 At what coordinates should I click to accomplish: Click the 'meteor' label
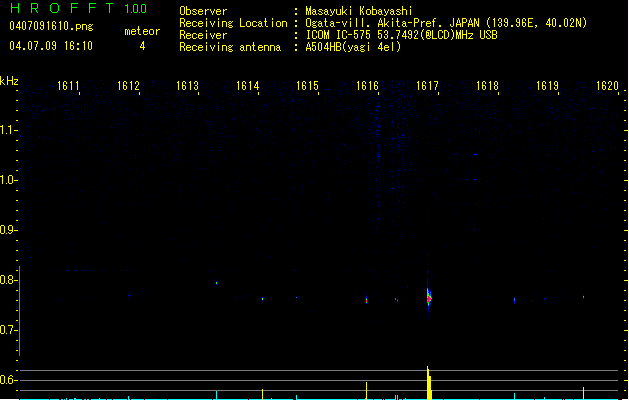click(x=142, y=31)
